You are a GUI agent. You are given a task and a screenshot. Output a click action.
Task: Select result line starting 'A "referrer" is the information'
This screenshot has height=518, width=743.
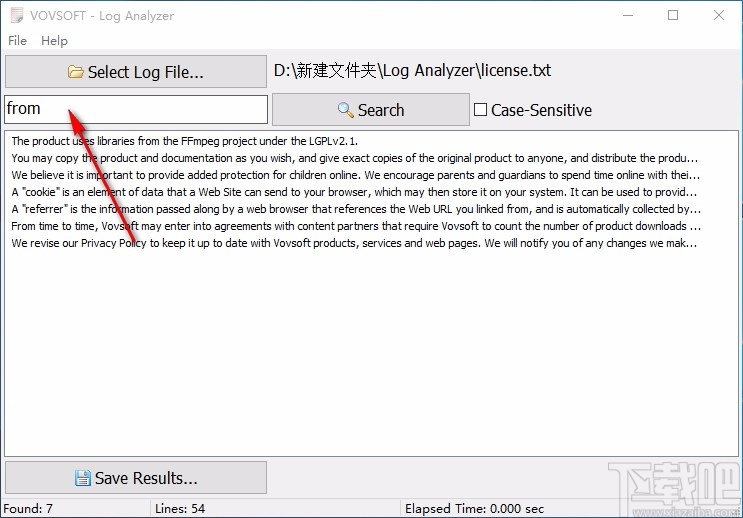tap(356, 209)
